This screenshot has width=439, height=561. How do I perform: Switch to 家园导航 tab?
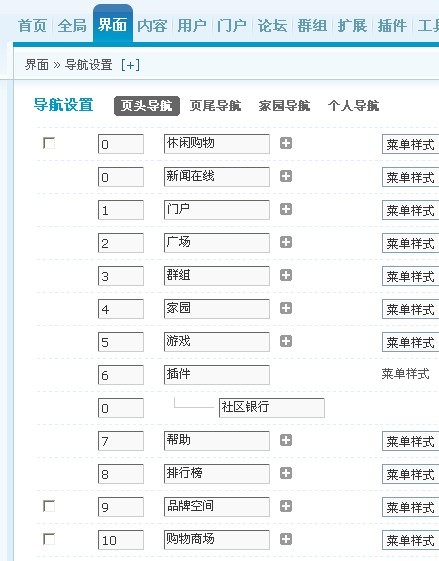pyautogui.click(x=284, y=106)
